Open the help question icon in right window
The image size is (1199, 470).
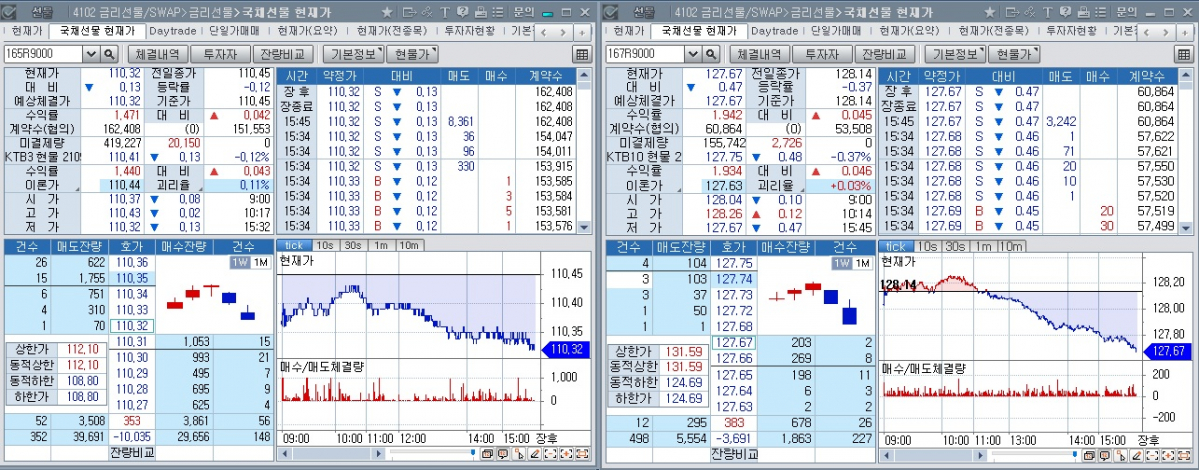tap(1065, 12)
